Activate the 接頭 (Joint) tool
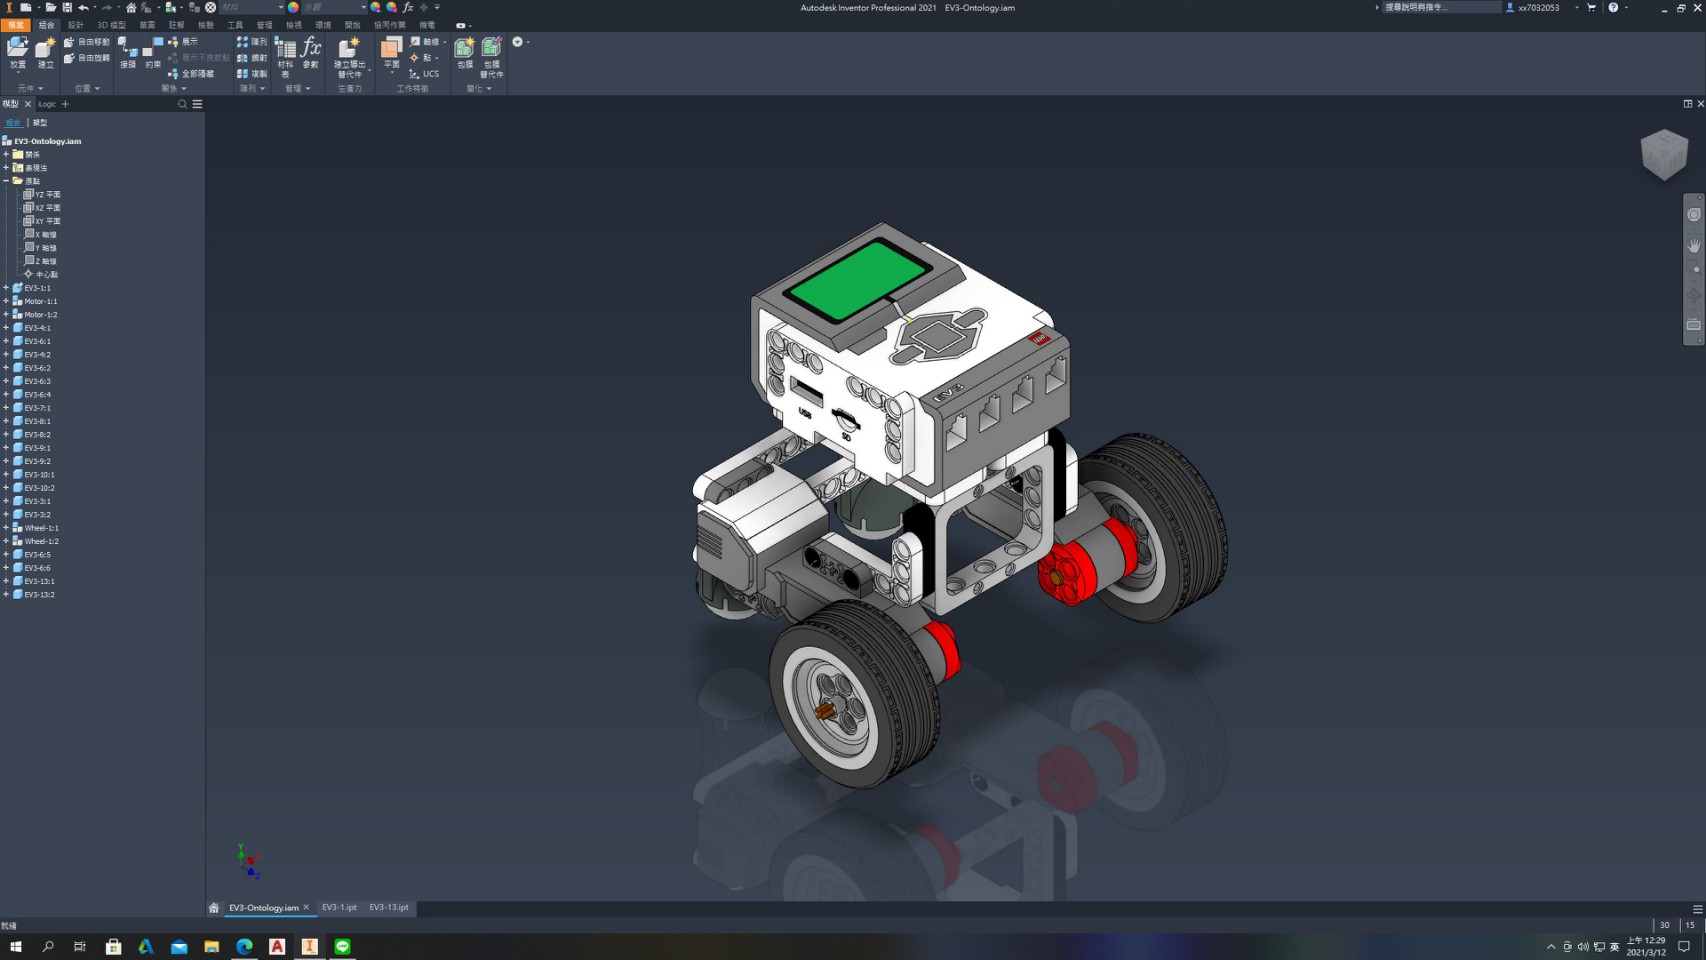The image size is (1706, 960). (128, 53)
